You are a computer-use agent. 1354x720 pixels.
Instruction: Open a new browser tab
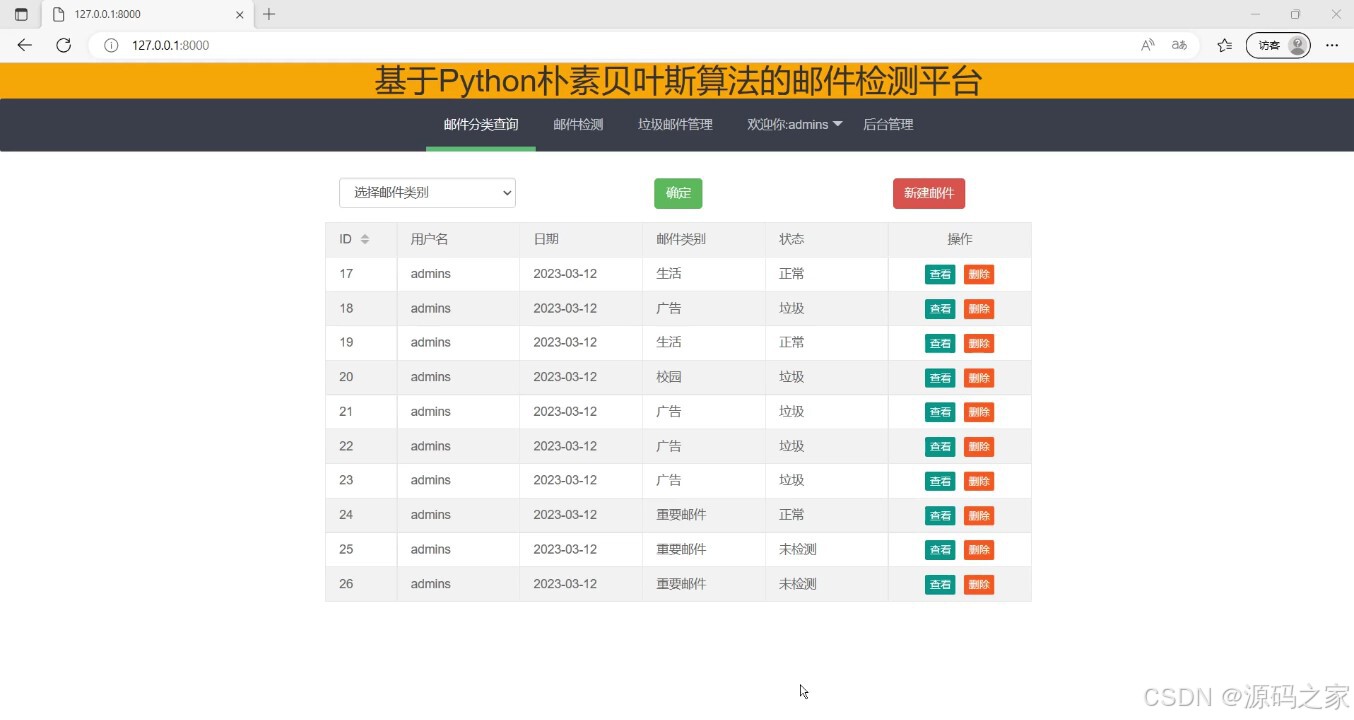269,14
